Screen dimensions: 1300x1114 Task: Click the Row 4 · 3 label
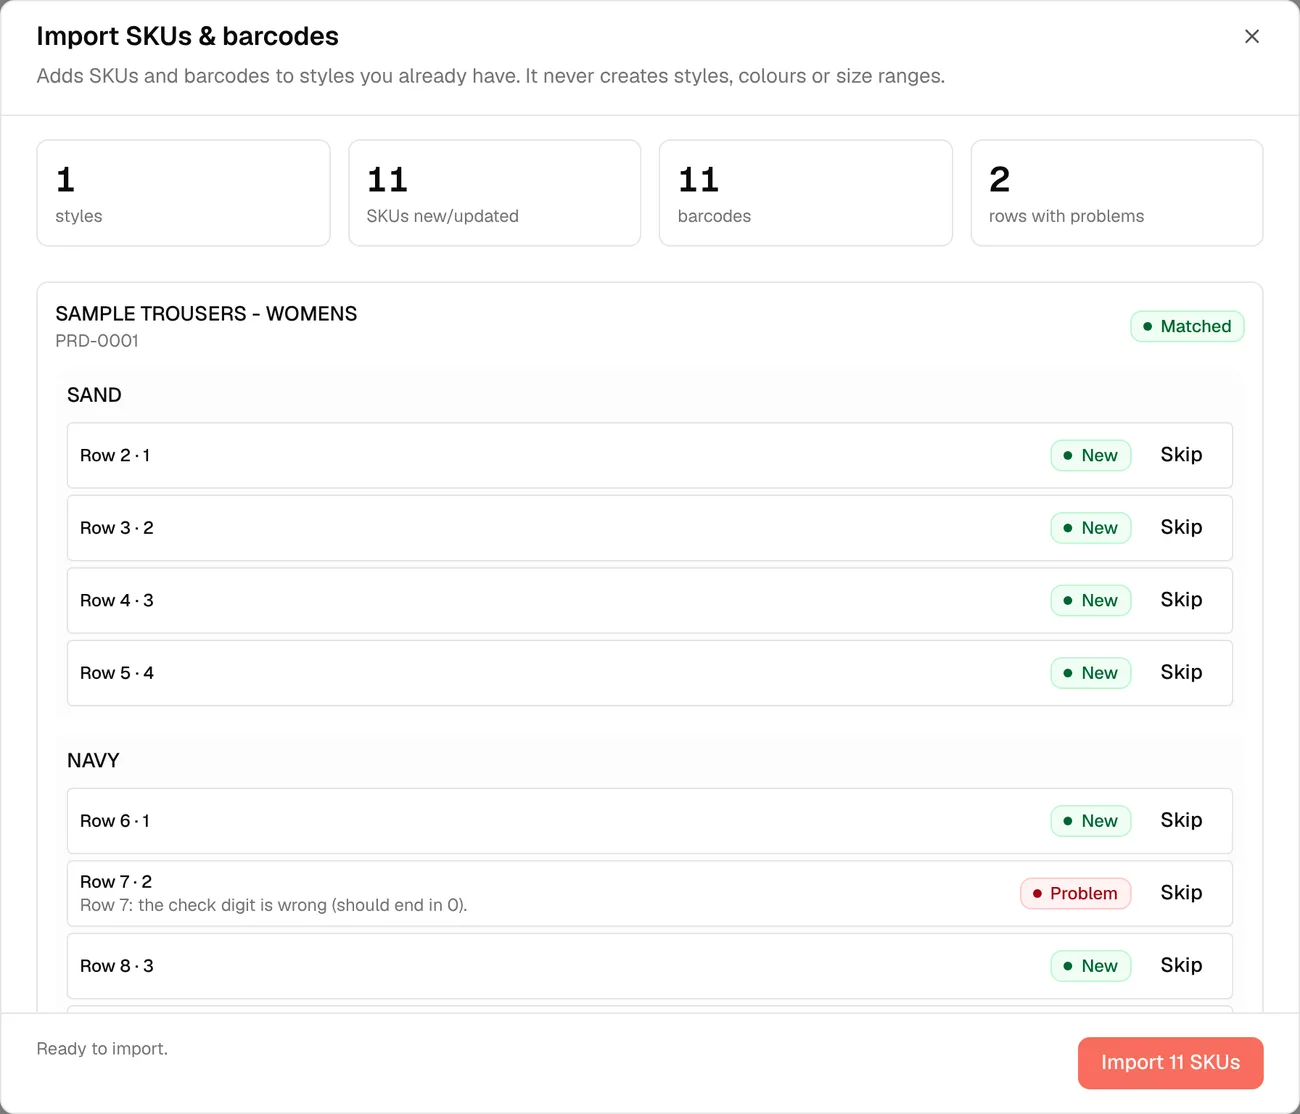(x=117, y=600)
